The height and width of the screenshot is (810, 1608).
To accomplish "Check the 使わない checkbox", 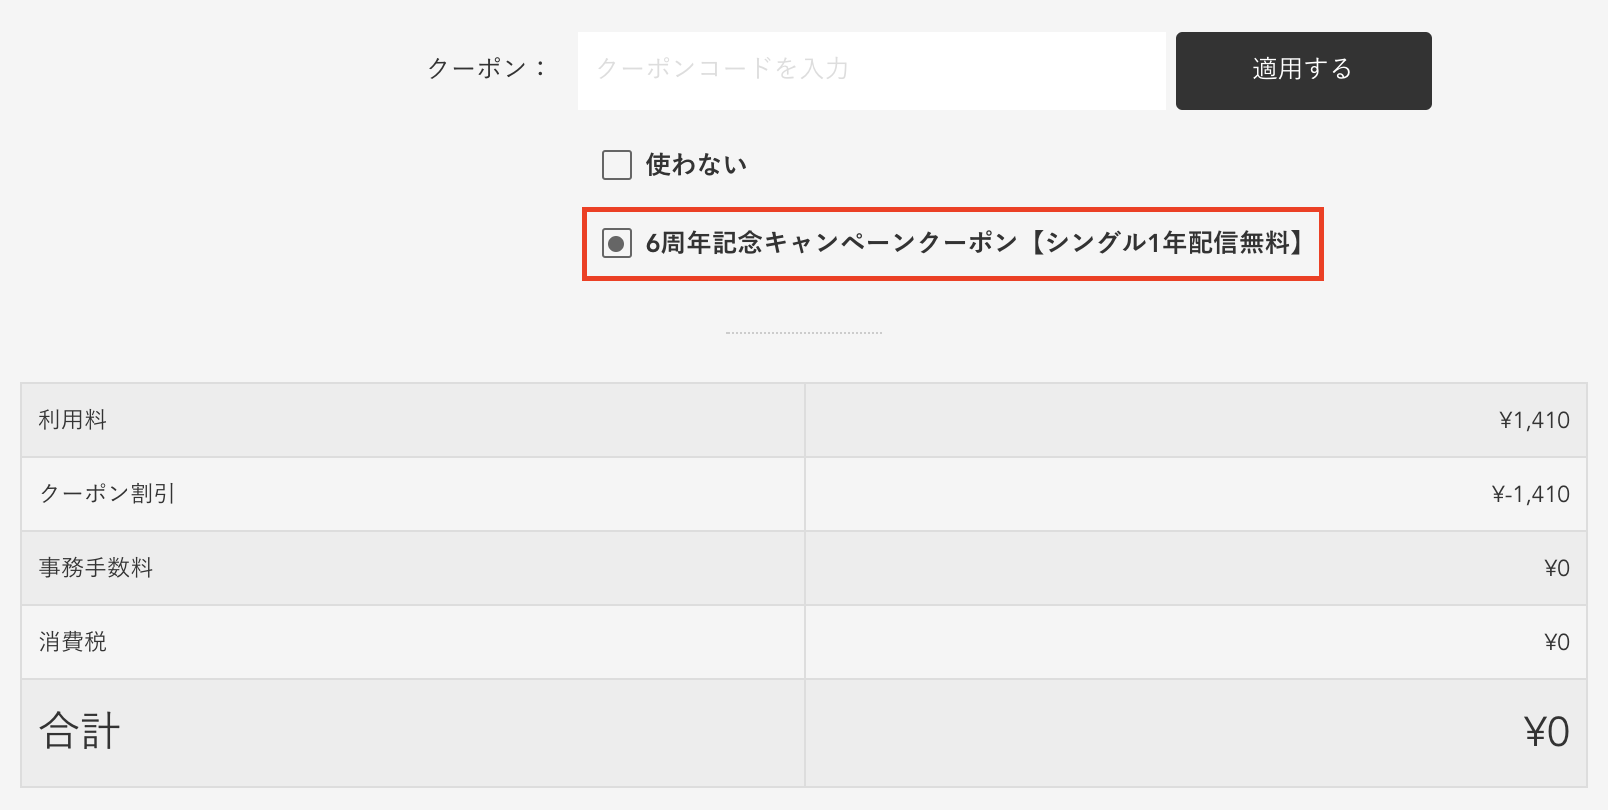I will point(616,165).
